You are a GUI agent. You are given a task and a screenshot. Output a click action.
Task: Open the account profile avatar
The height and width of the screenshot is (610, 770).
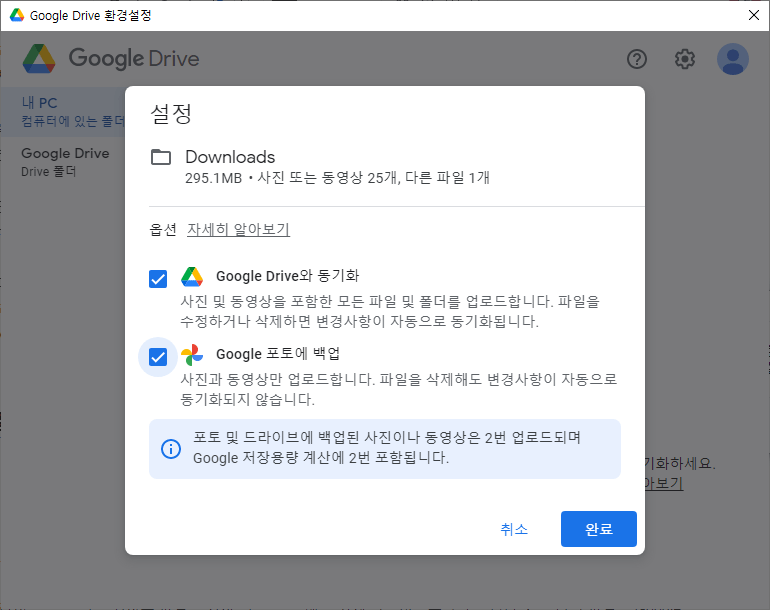[733, 59]
